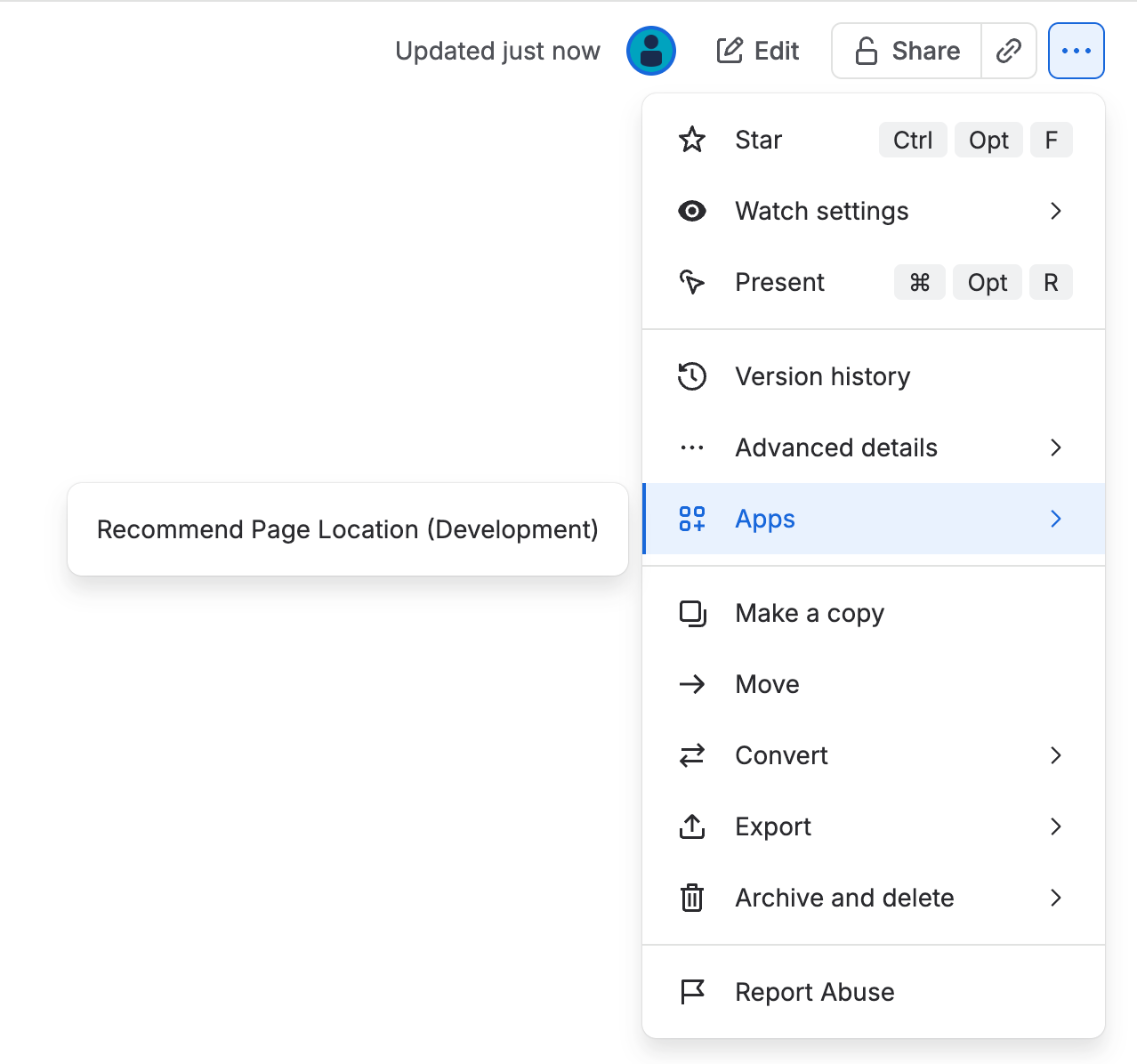Screen dimensions: 1137x1064
Task: Expand the Apps submenu chevron
Action: pos(1056,519)
